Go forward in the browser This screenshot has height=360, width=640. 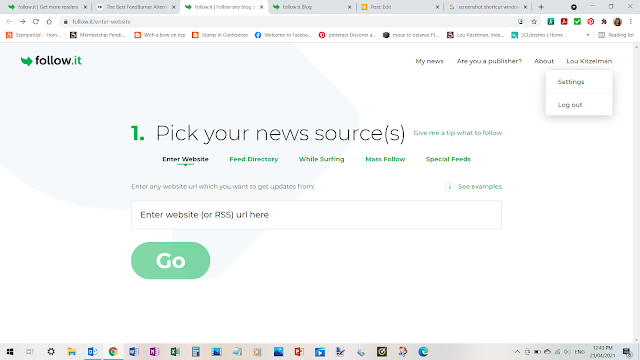point(22,22)
